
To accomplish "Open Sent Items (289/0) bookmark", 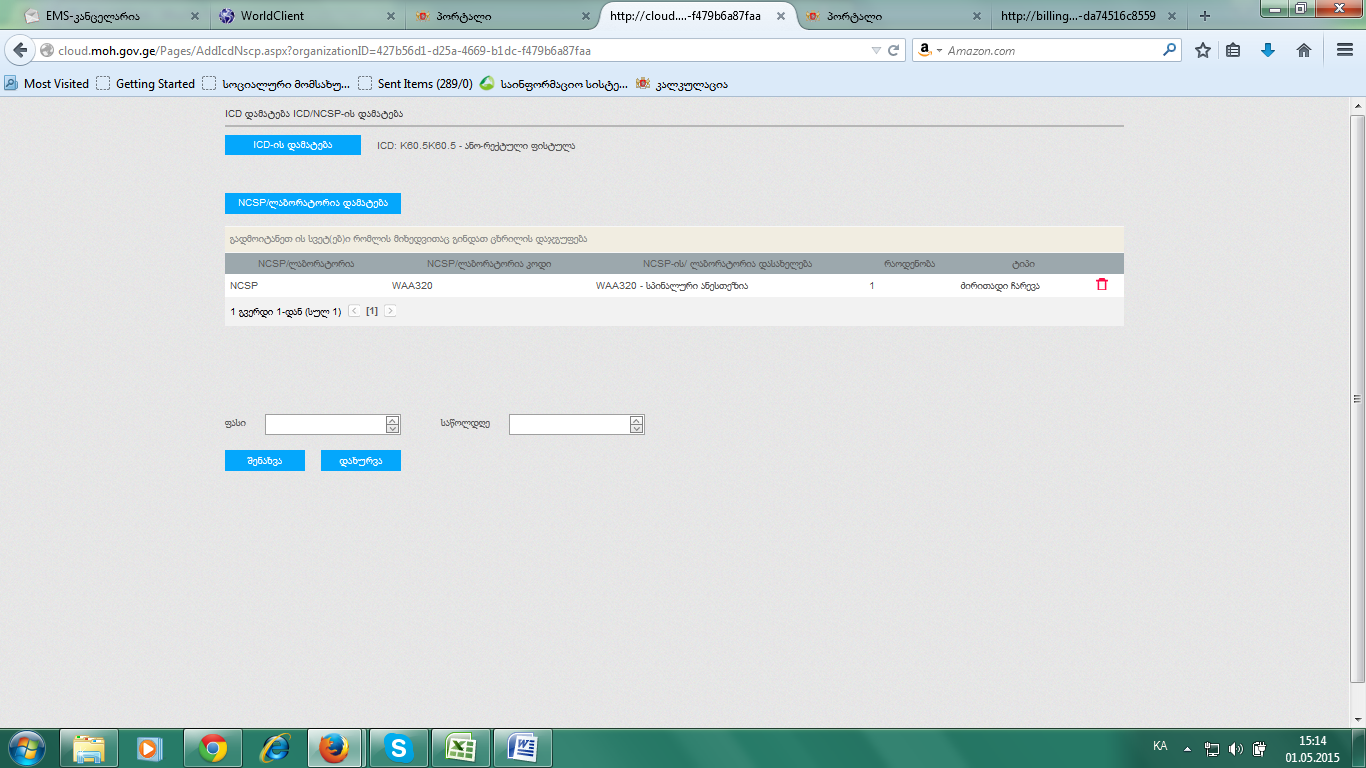I will click(x=424, y=84).
